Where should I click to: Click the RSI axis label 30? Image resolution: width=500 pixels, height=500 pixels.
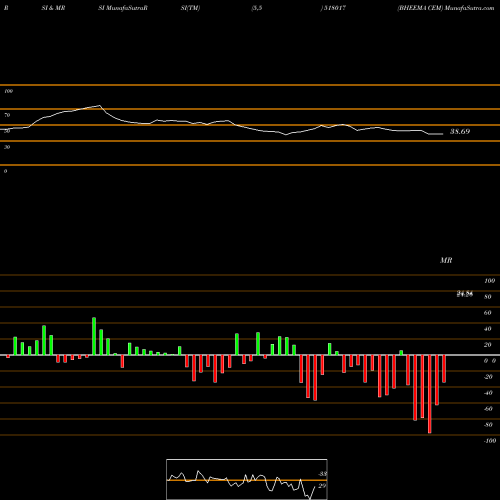point(7,147)
